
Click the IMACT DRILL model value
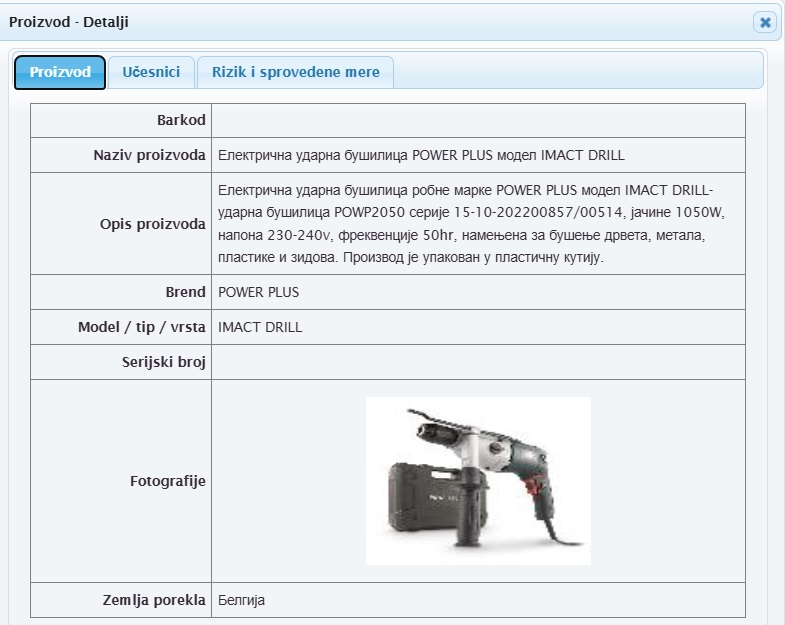(x=260, y=327)
